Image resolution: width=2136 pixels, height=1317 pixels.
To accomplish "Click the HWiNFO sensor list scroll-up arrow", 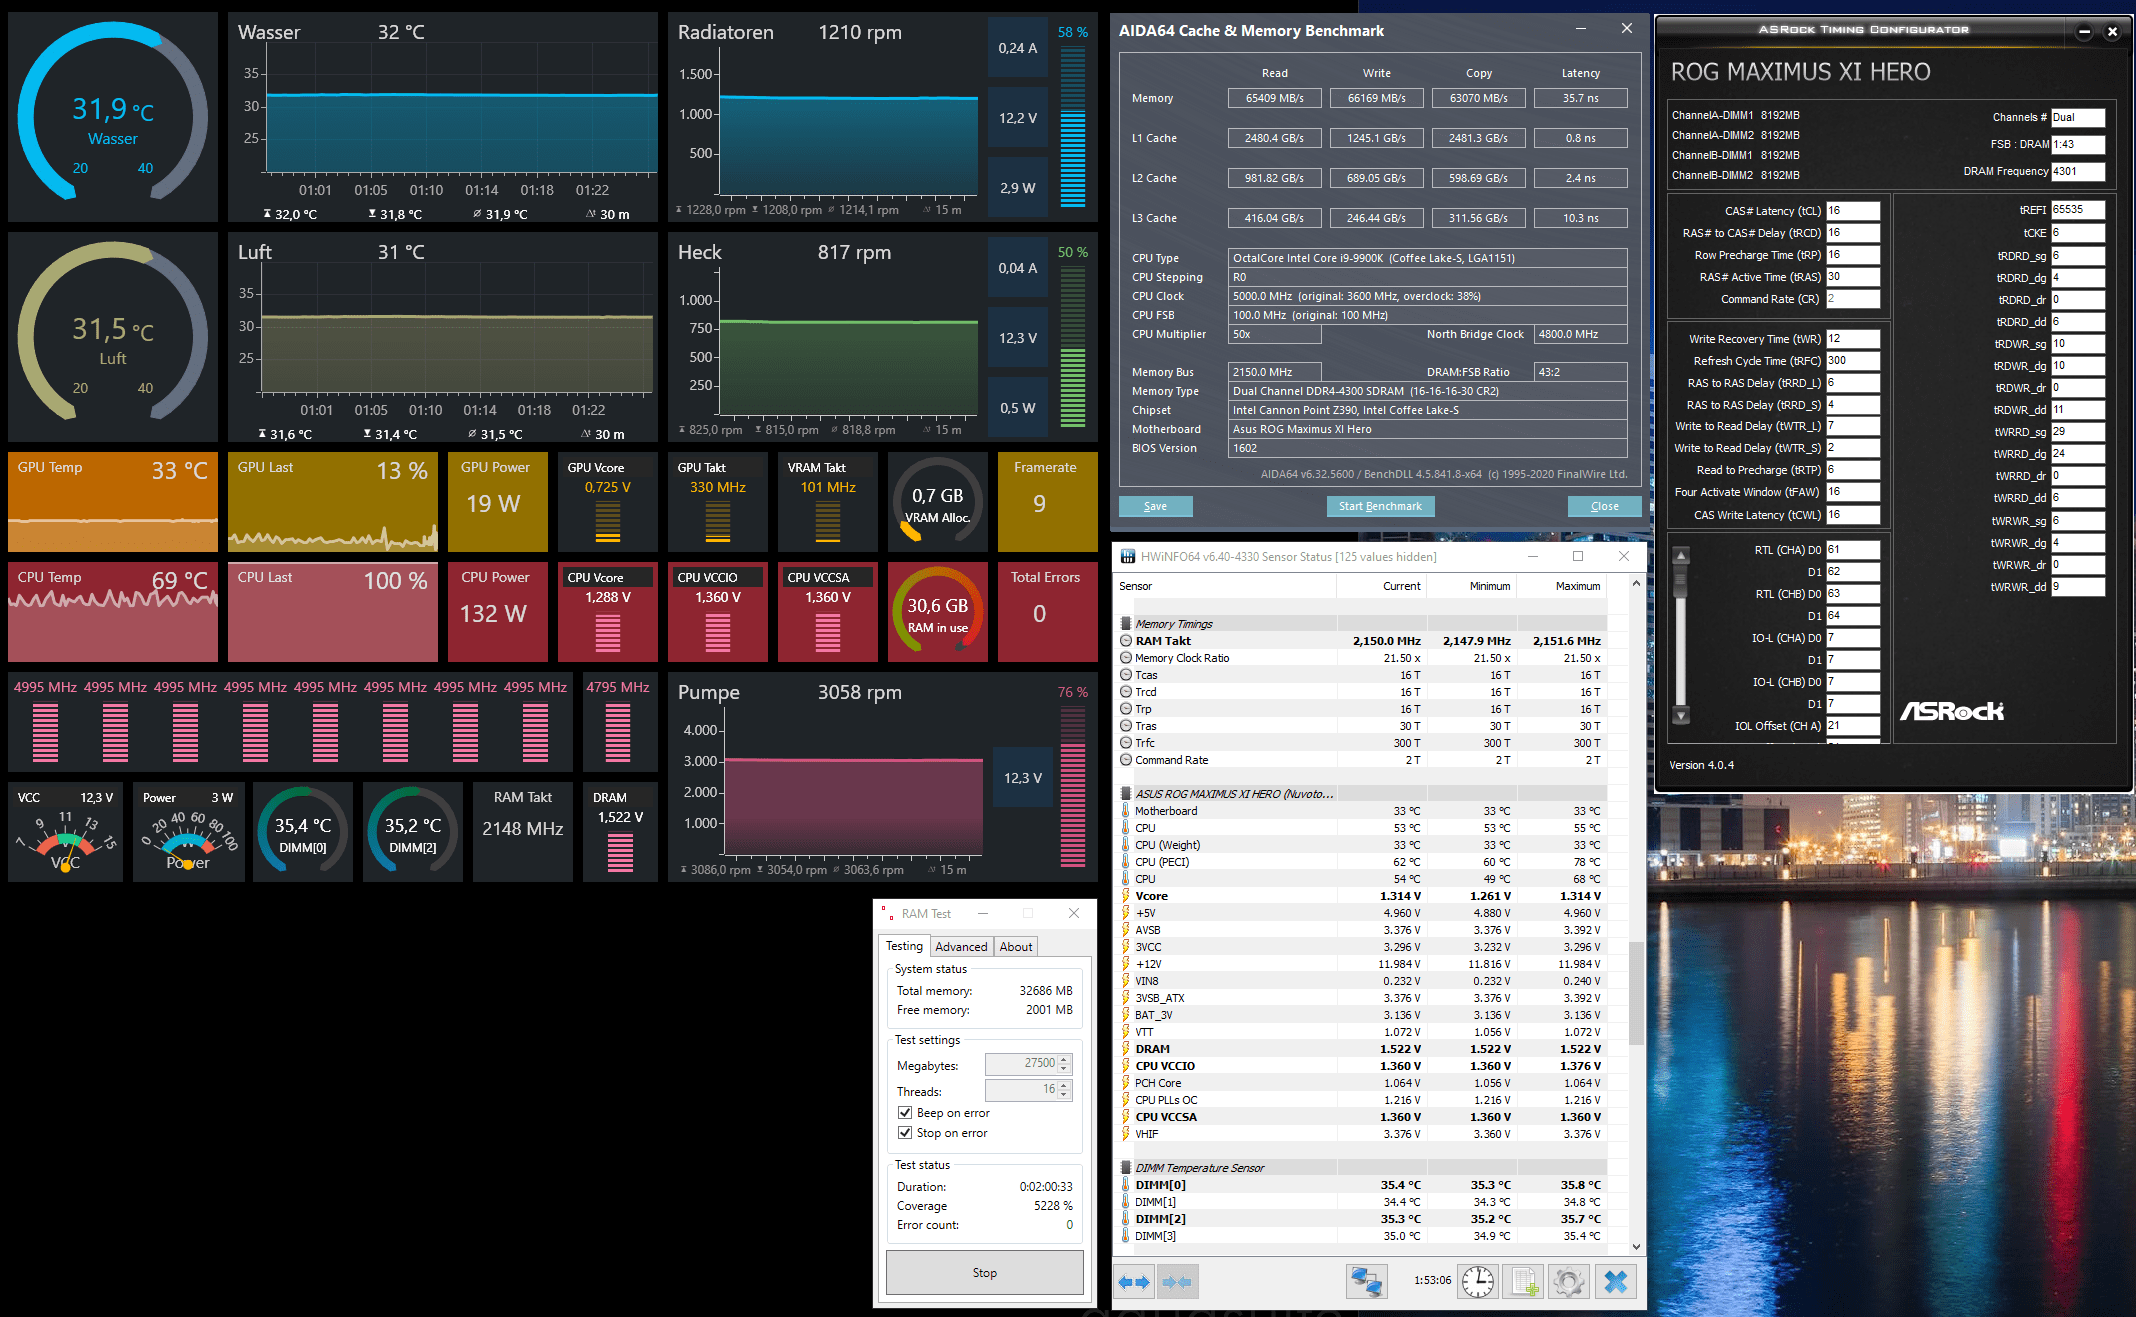I will point(1636,583).
